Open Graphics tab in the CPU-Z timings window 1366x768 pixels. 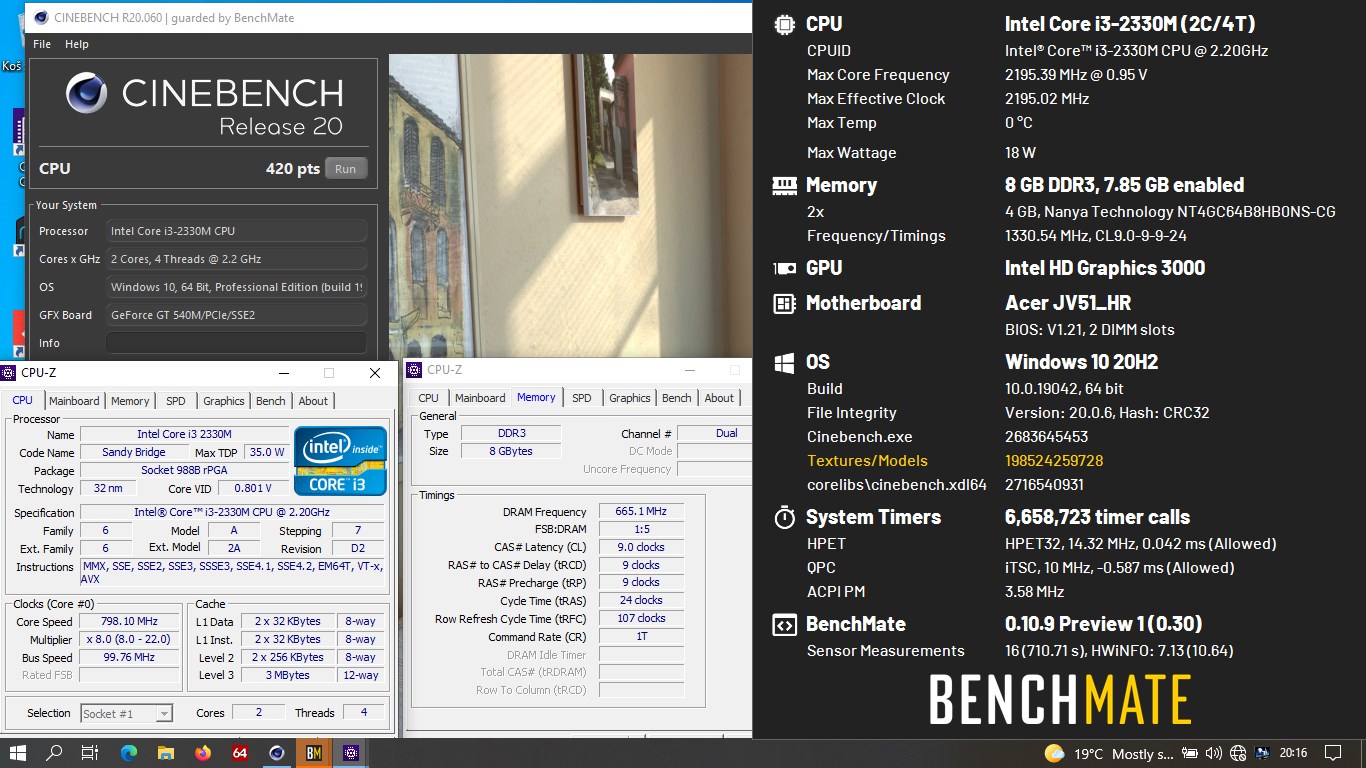tap(630, 398)
